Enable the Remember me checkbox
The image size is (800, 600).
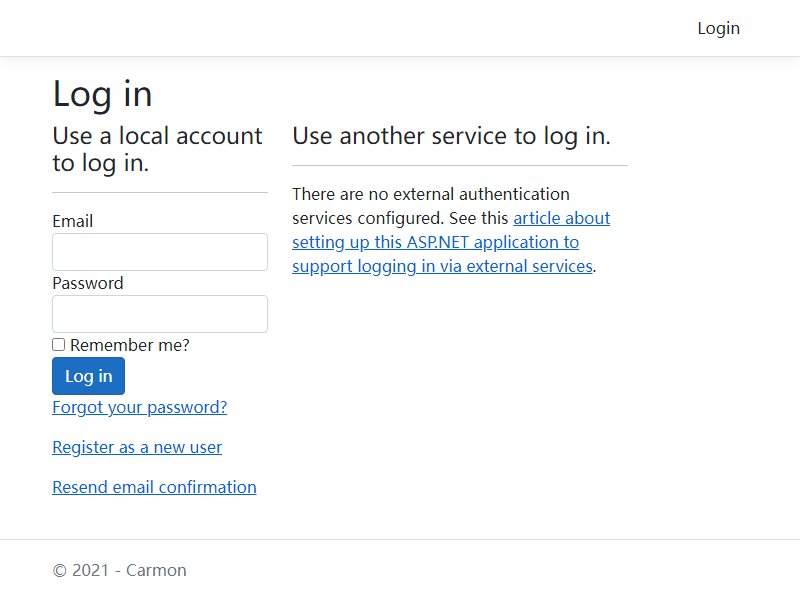59,345
